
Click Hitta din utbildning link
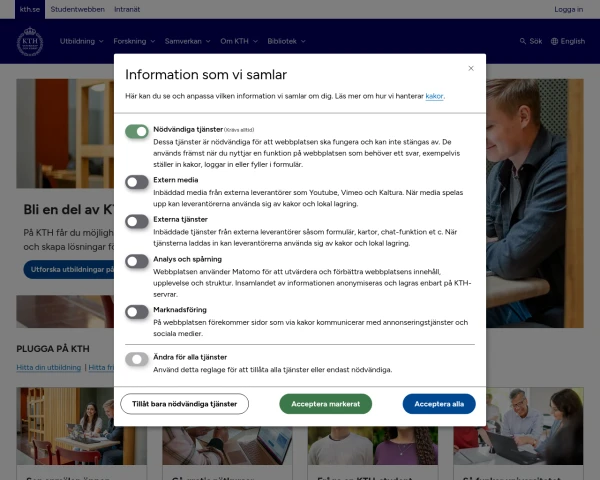[x=49, y=367]
